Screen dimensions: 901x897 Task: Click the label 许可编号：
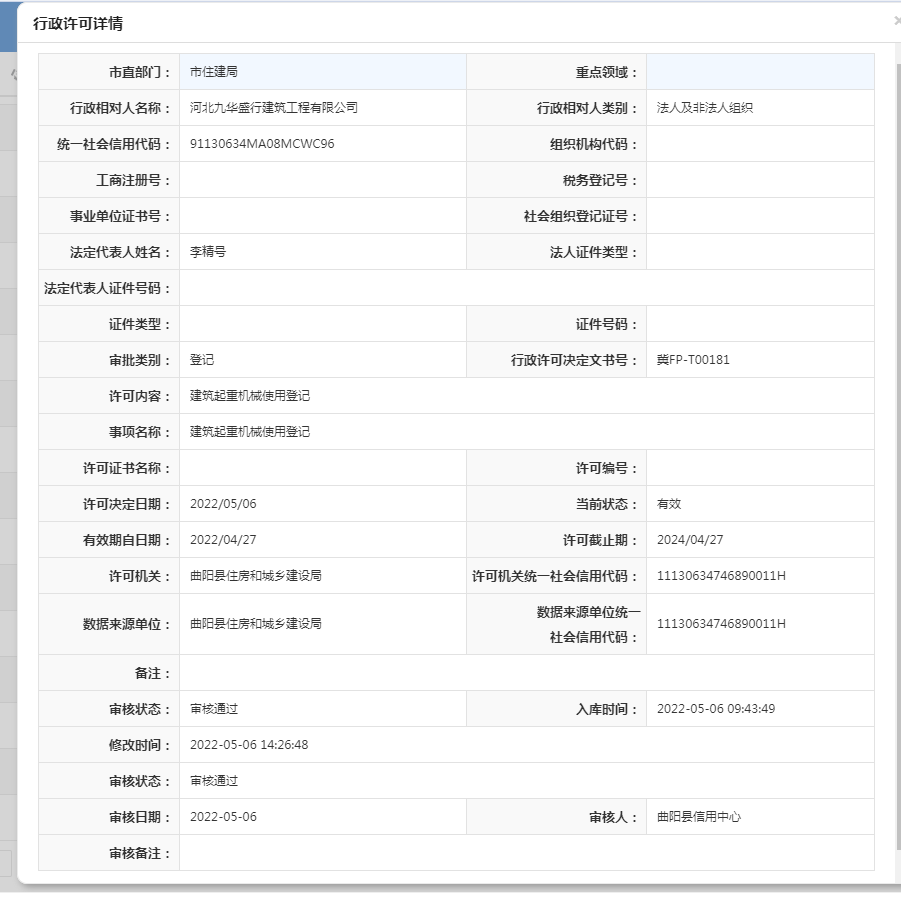[x=607, y=468]
